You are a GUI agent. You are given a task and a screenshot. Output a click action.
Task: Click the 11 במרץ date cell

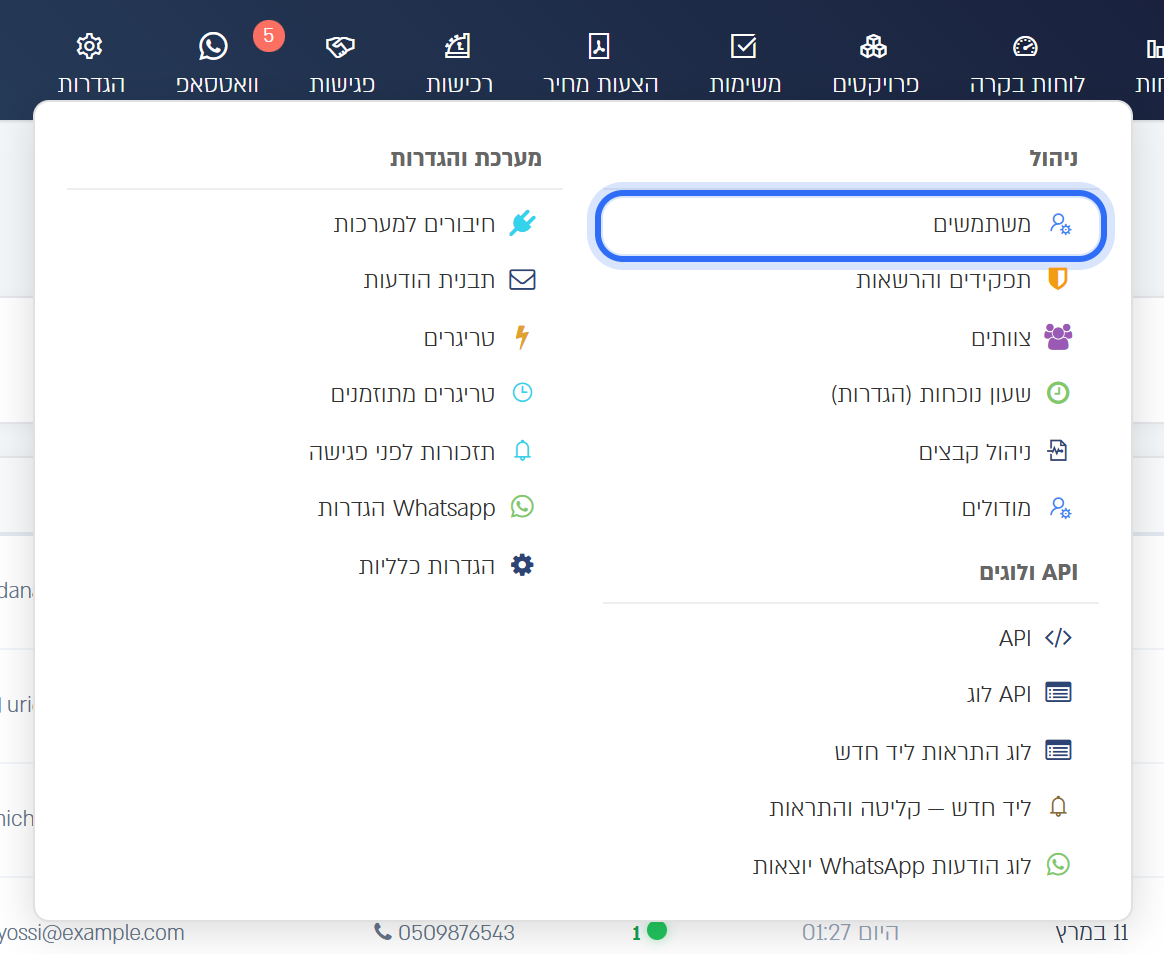pyautogui.click(x=1091, y=932)
